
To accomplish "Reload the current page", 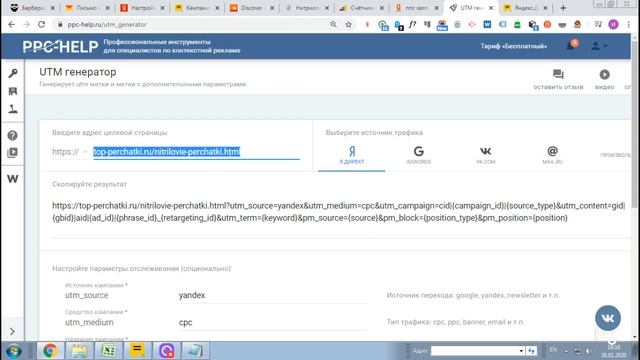I will 42,24.
